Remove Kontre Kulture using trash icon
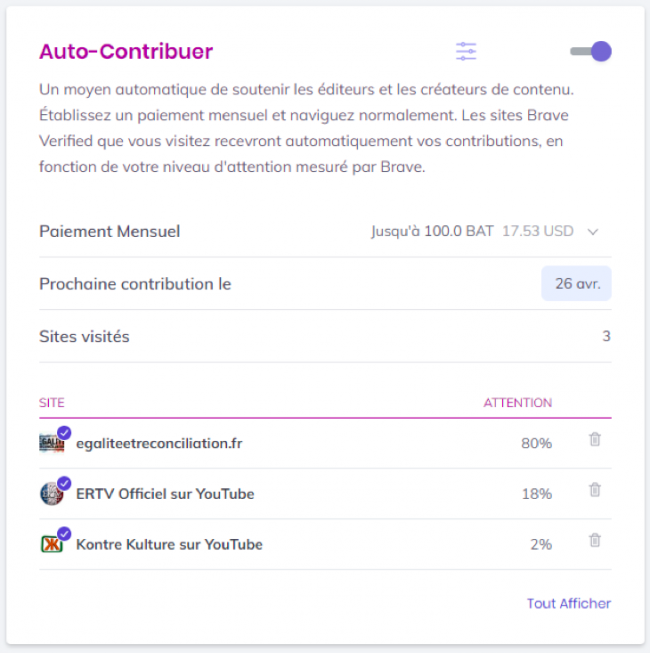This screenshot has width=650, height=653. 595,541
